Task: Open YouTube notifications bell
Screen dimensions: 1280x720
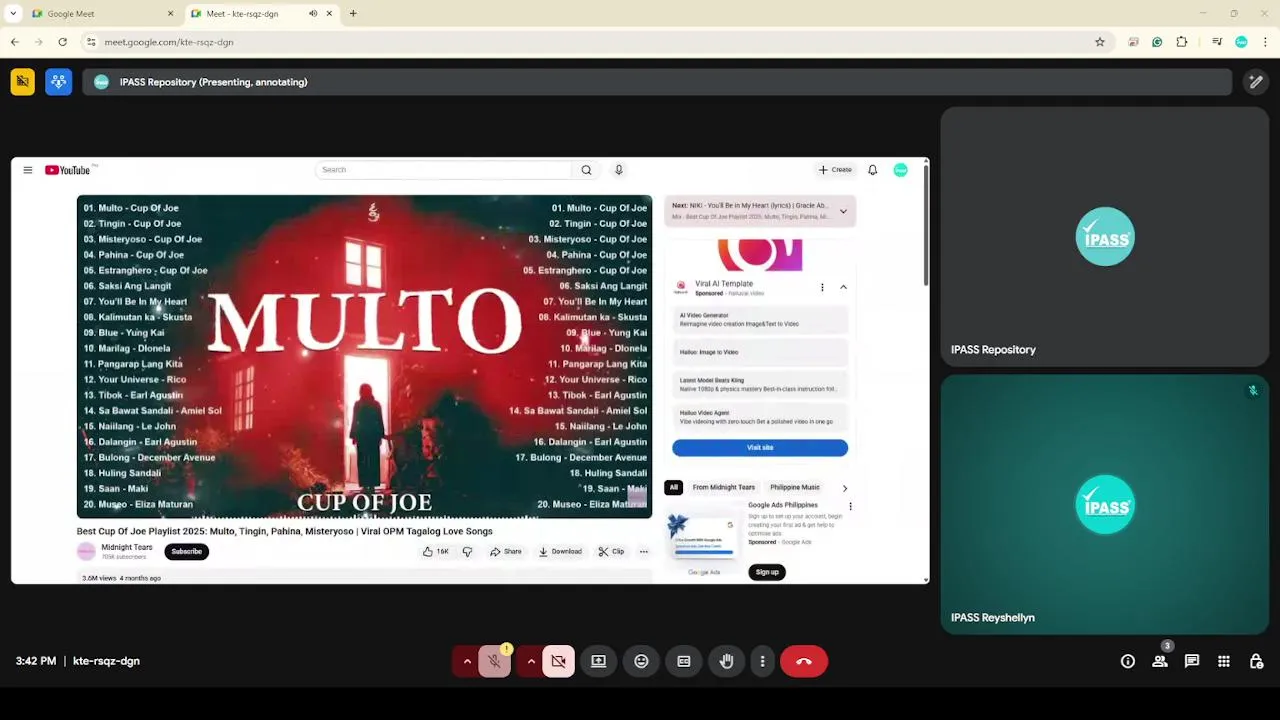Action: pos(873,170)
